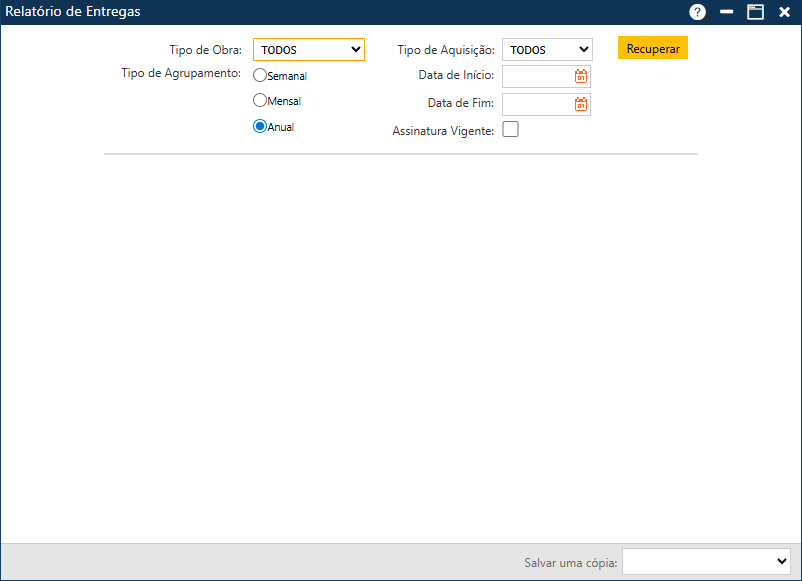This screenshot has height=581, width=802.
Task: Open the Salvar uma cópia dropdown
Action: [x=706, y=562]
